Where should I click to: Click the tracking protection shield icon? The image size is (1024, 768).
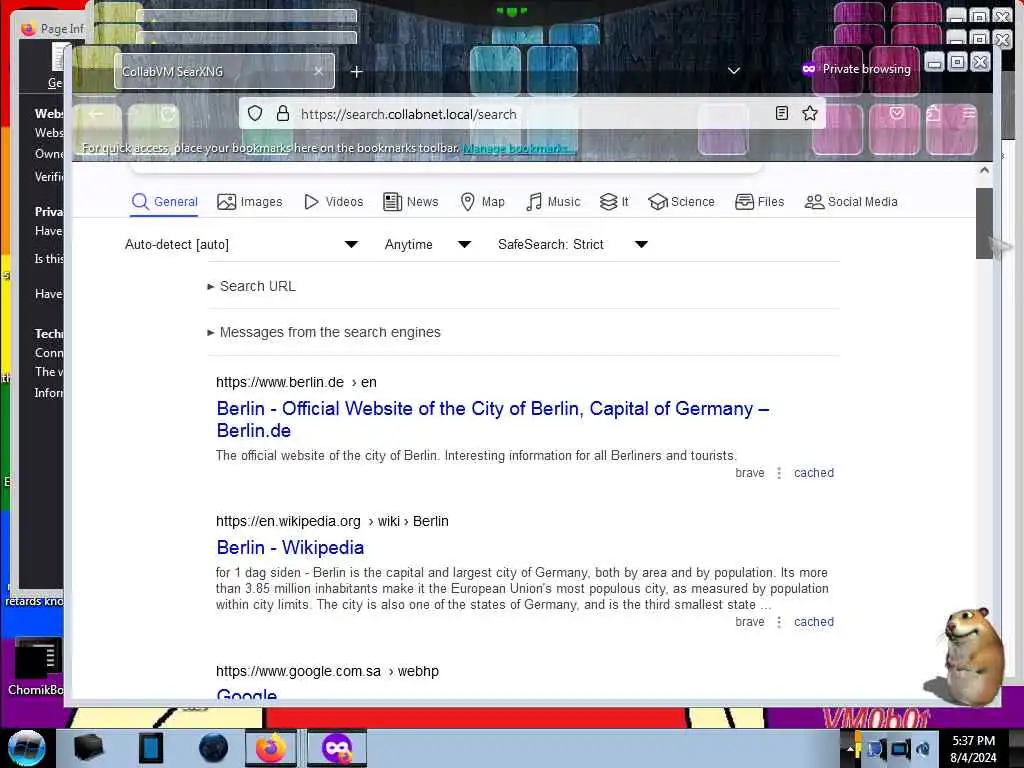(x=255, y=114)
